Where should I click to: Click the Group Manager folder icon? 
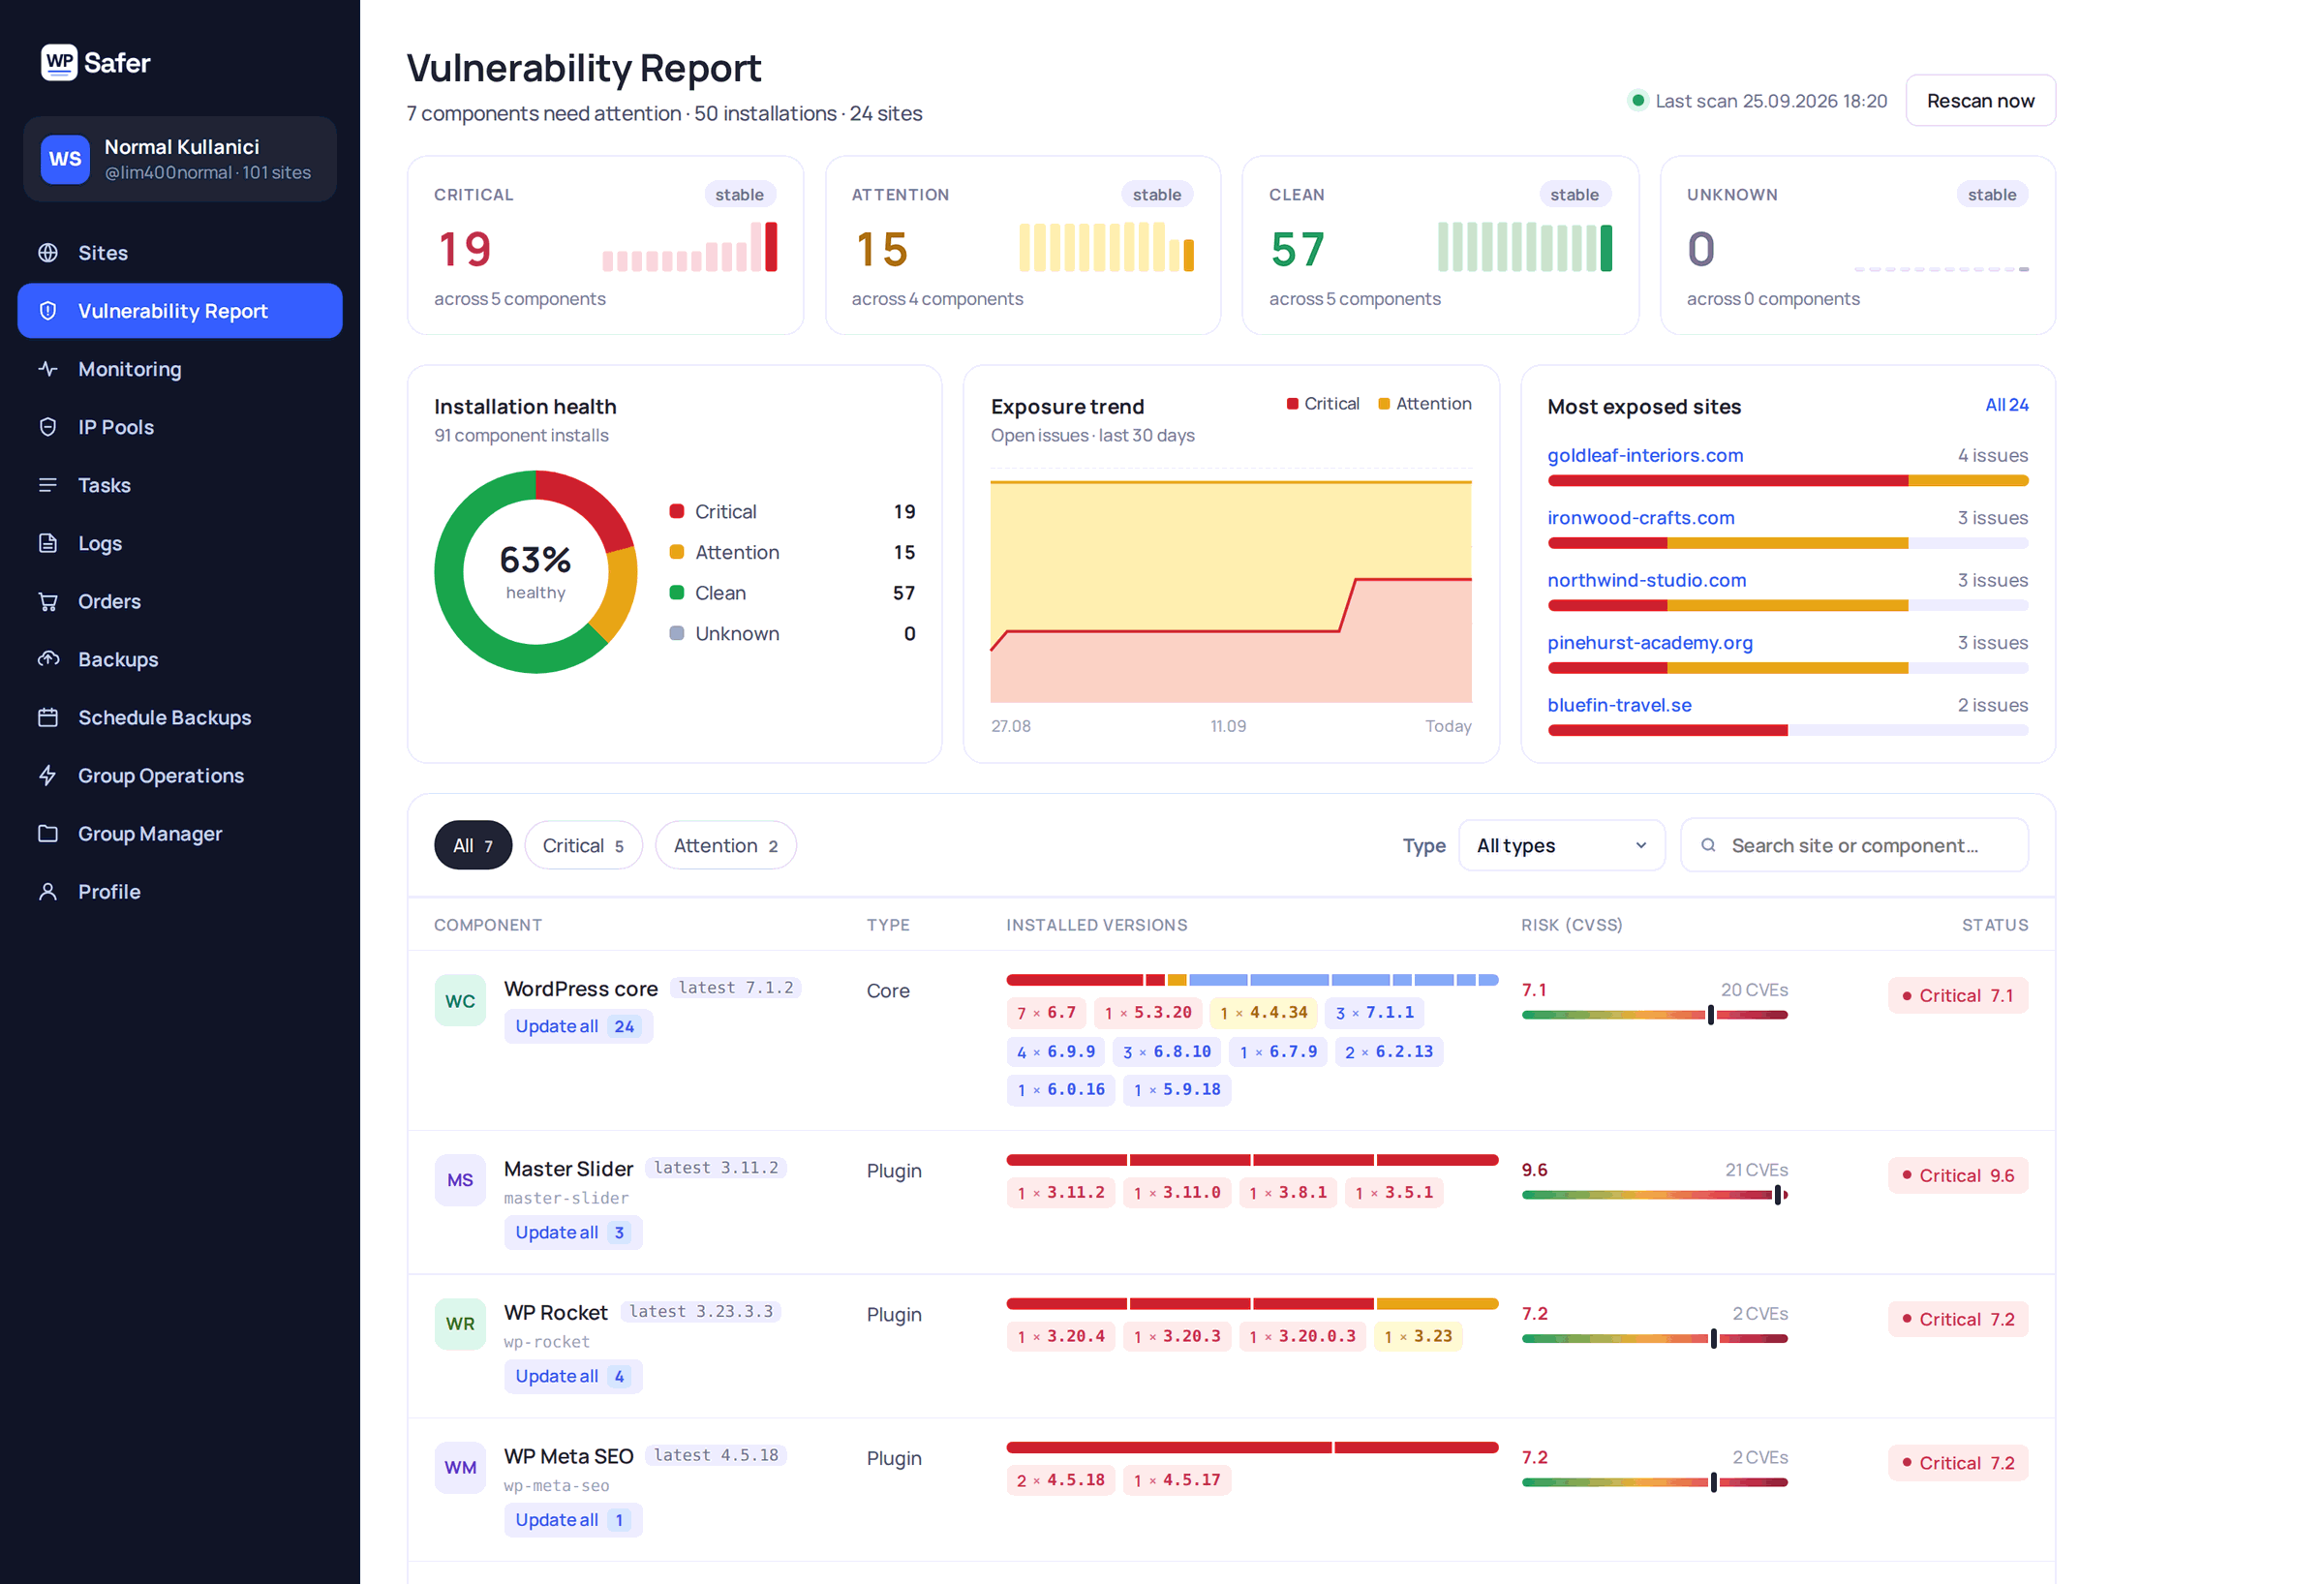pyautogui.click(x=48, y=833)
